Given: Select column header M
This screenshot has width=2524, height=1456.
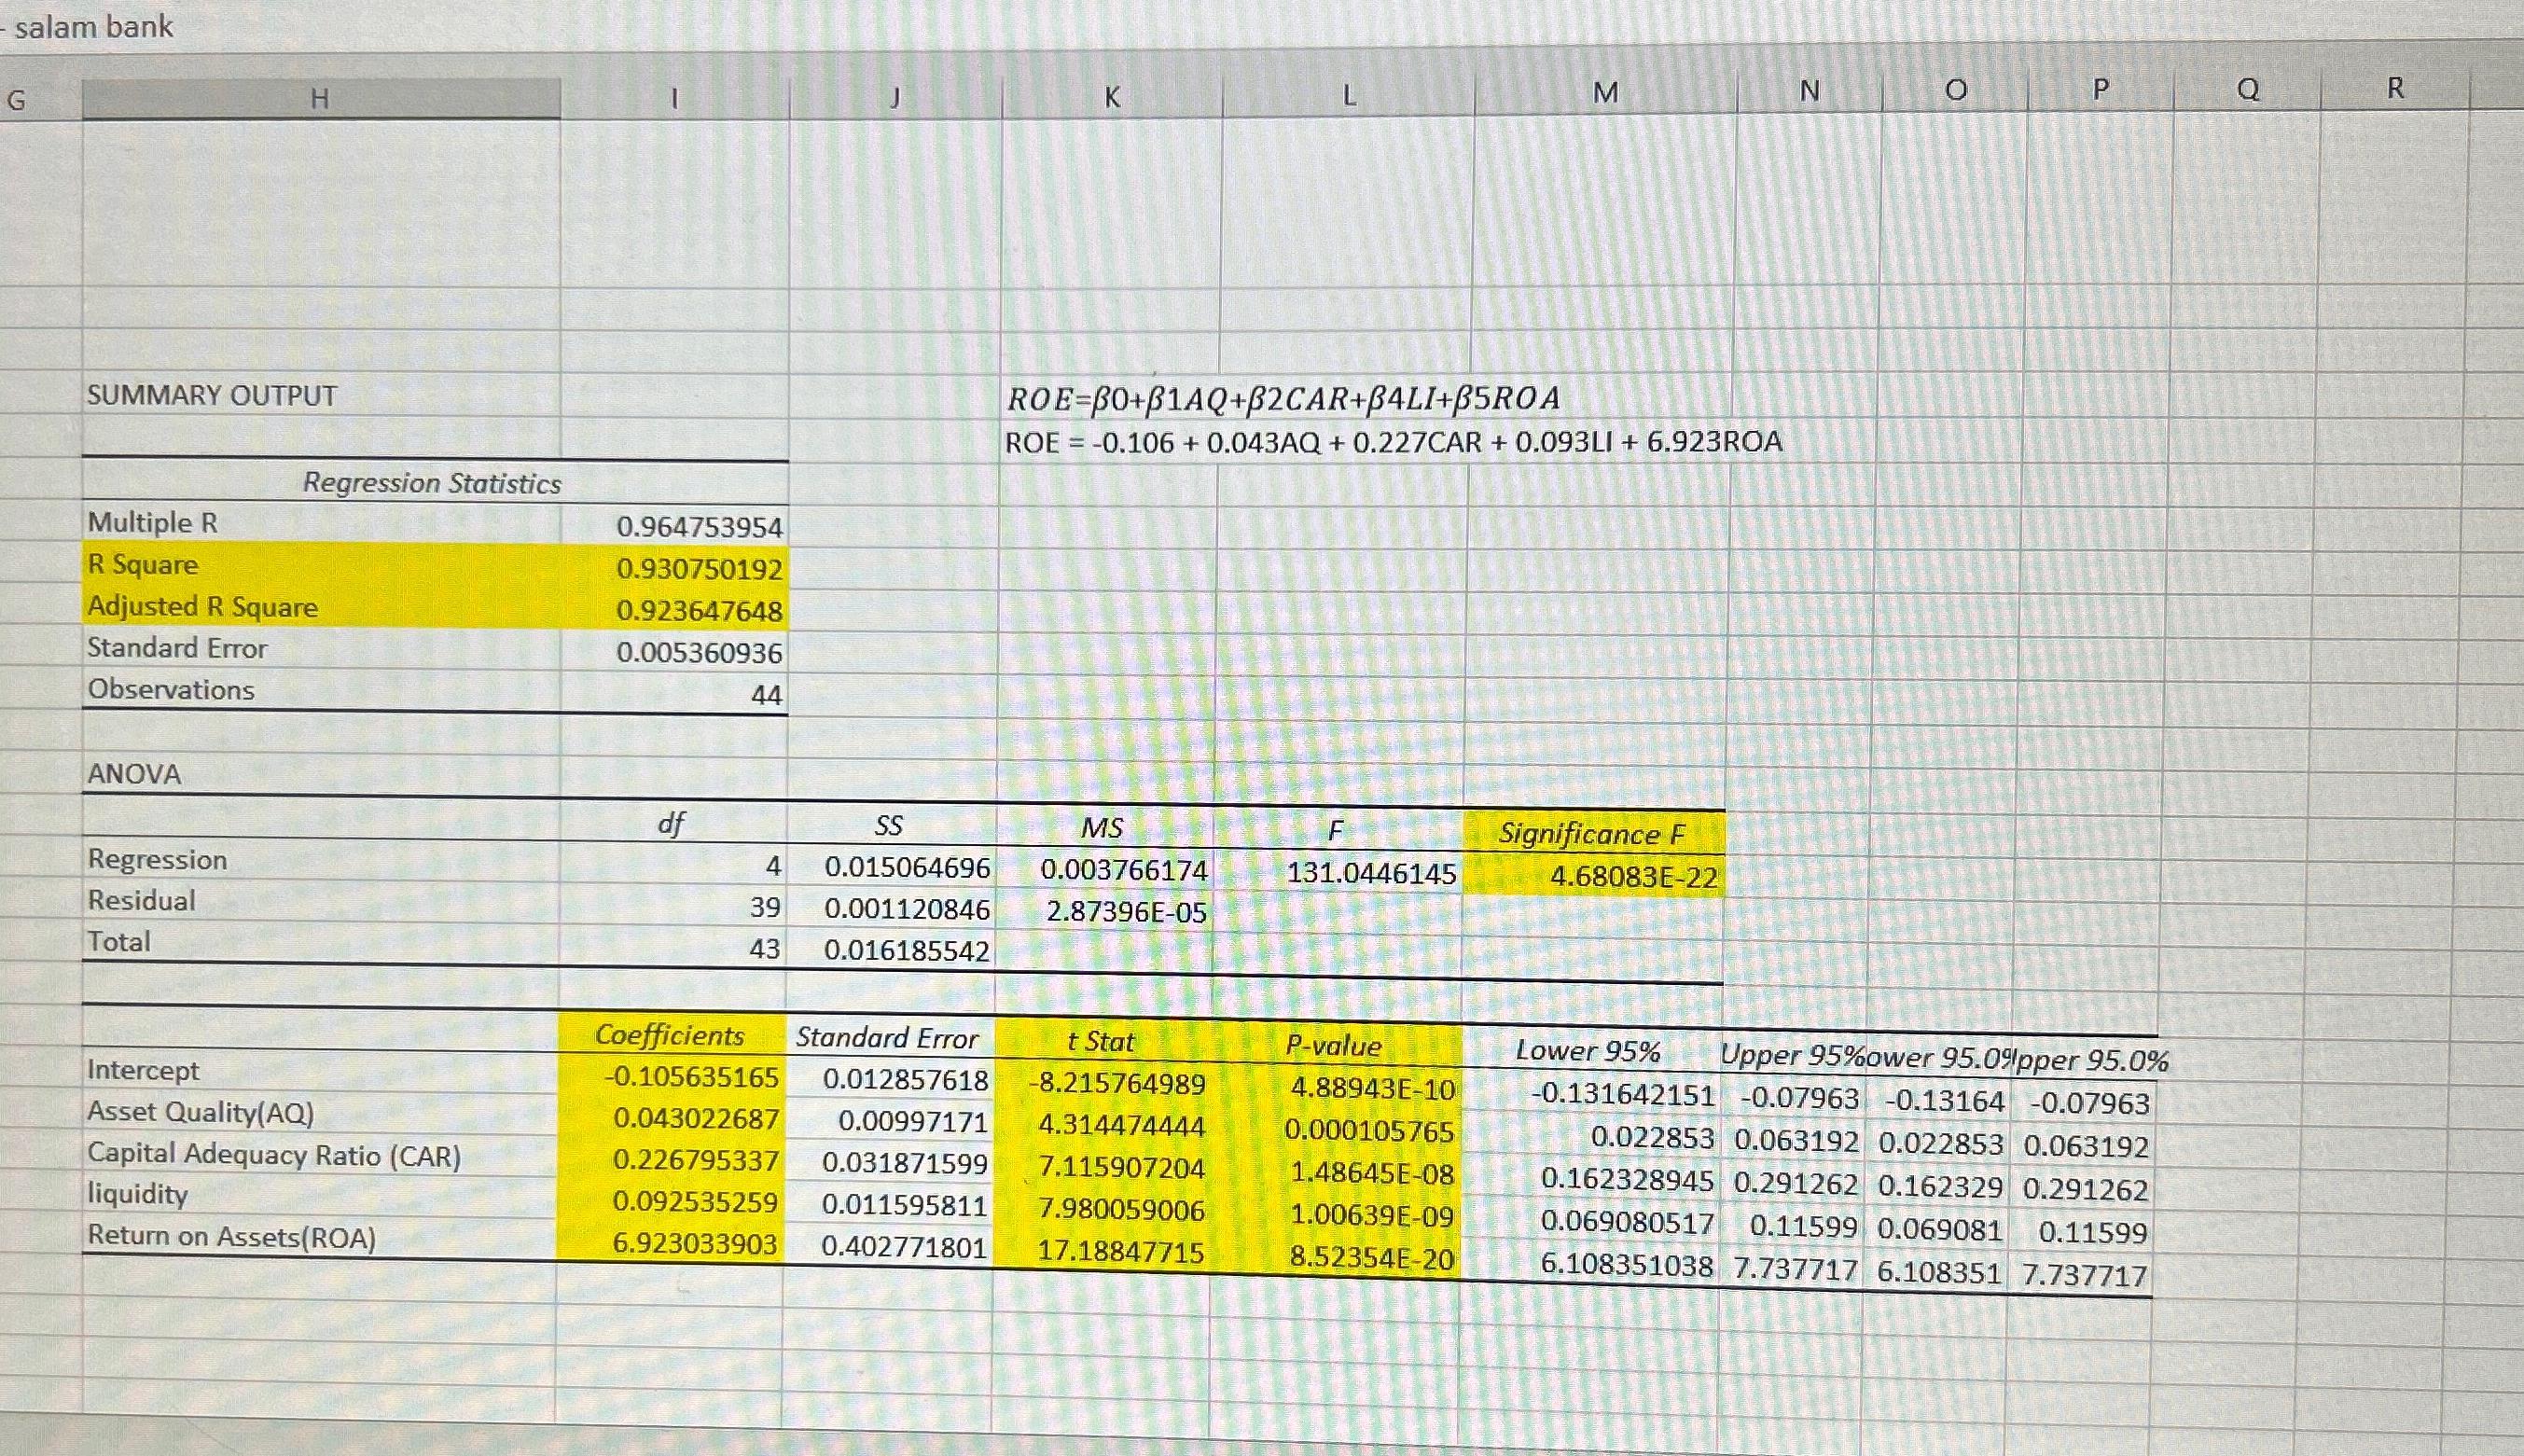Looking at the screenshot, I should pos(1606,95).
